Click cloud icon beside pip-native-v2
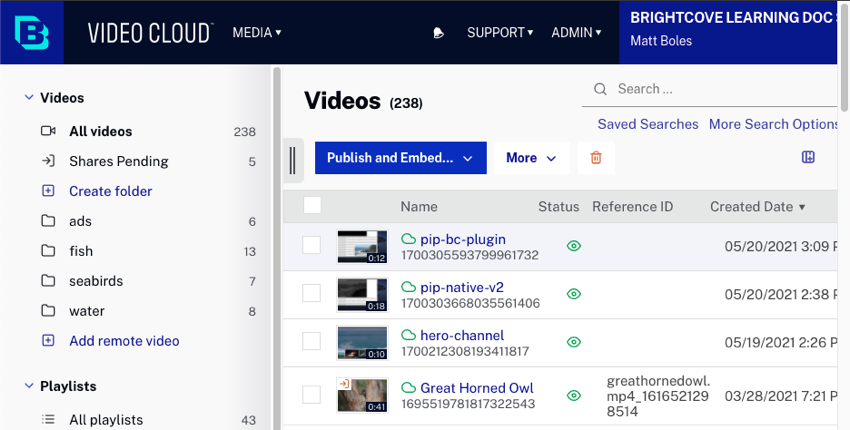The image size is (850, 430). (x=408, y=287)
